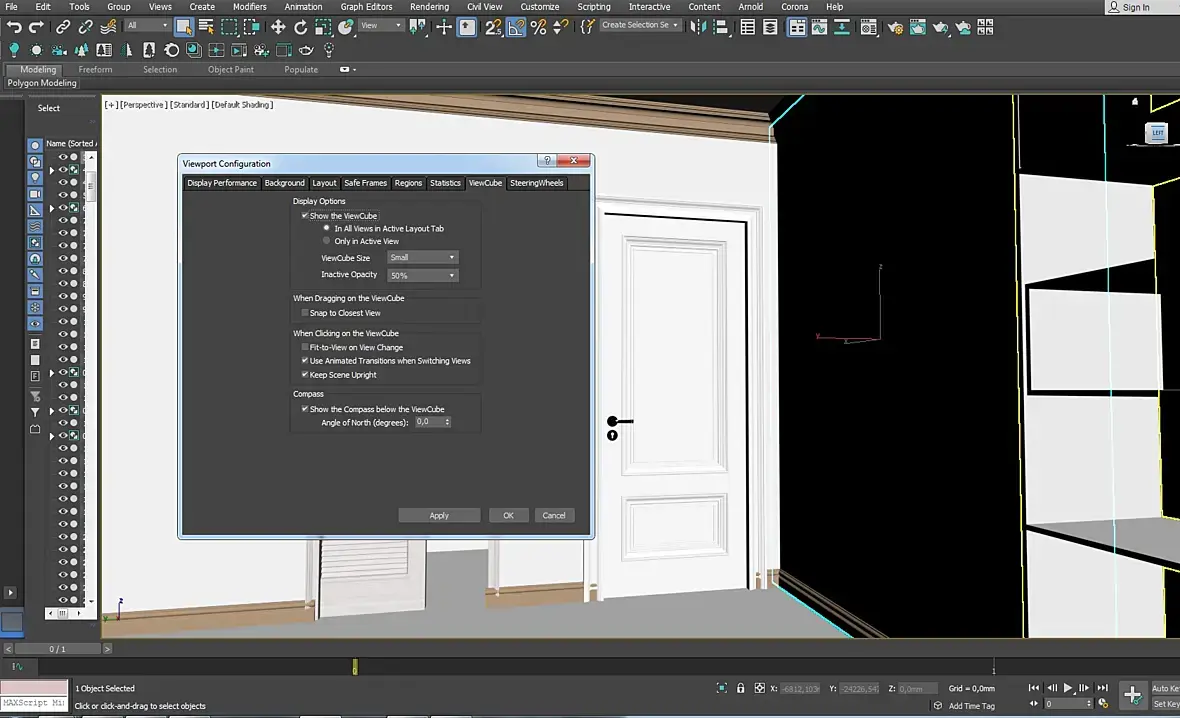
Task: Click the Undo arrow in the main toolbar
Action: [x=14, y=27]
